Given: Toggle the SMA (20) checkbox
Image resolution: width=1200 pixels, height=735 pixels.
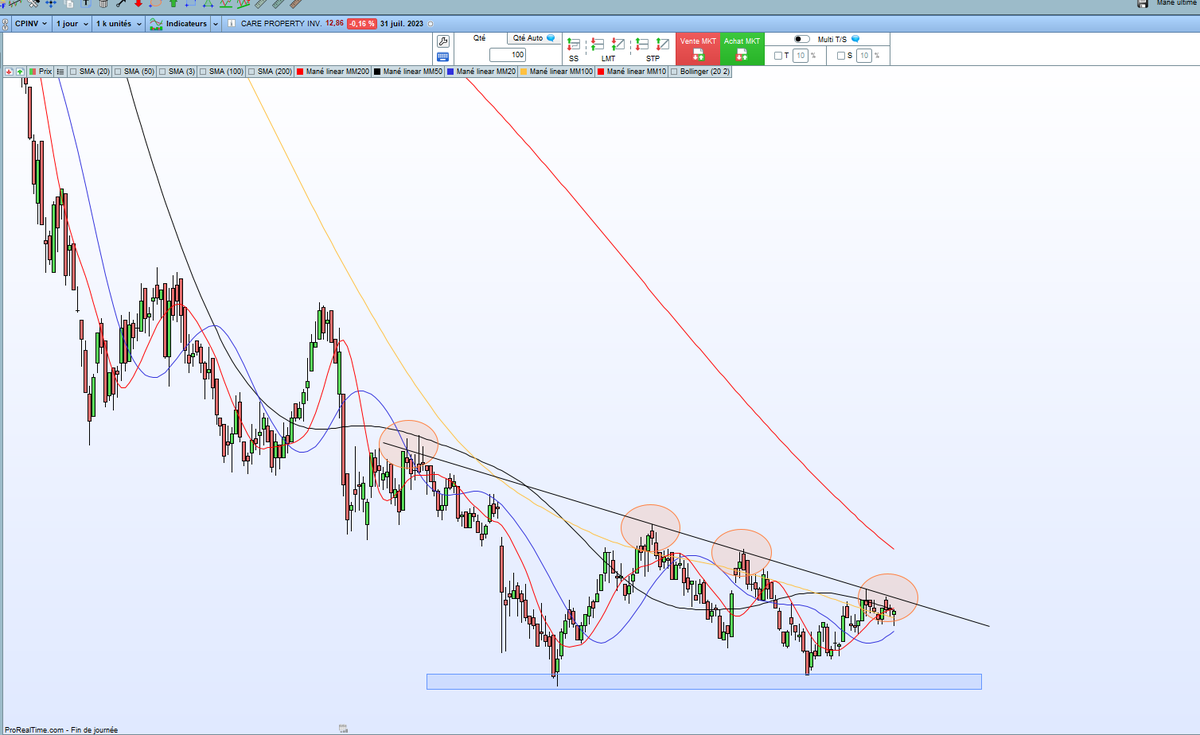Looking at the screenshot, I should (74, 72).
